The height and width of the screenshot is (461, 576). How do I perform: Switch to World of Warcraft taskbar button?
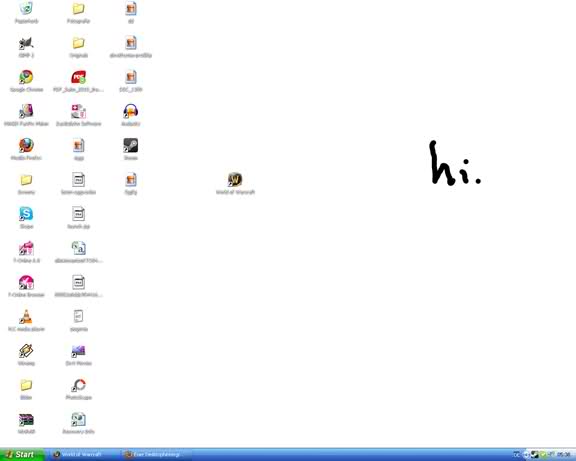pos(82,455)
